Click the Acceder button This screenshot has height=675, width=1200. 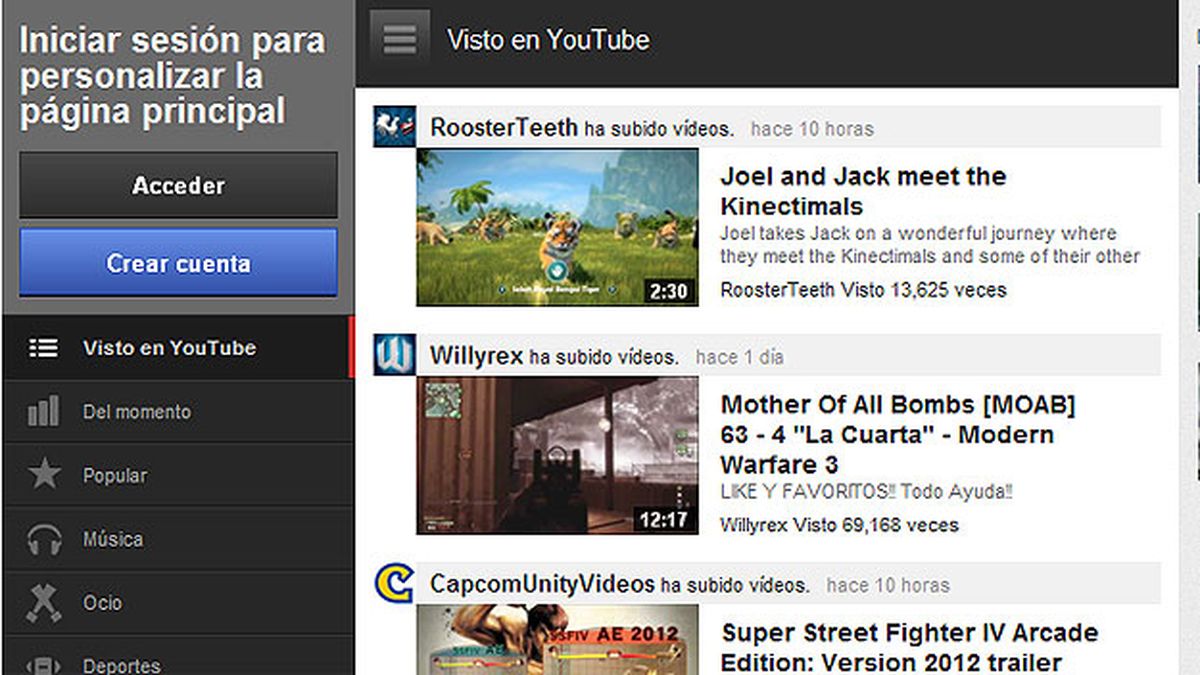[178, 185]
